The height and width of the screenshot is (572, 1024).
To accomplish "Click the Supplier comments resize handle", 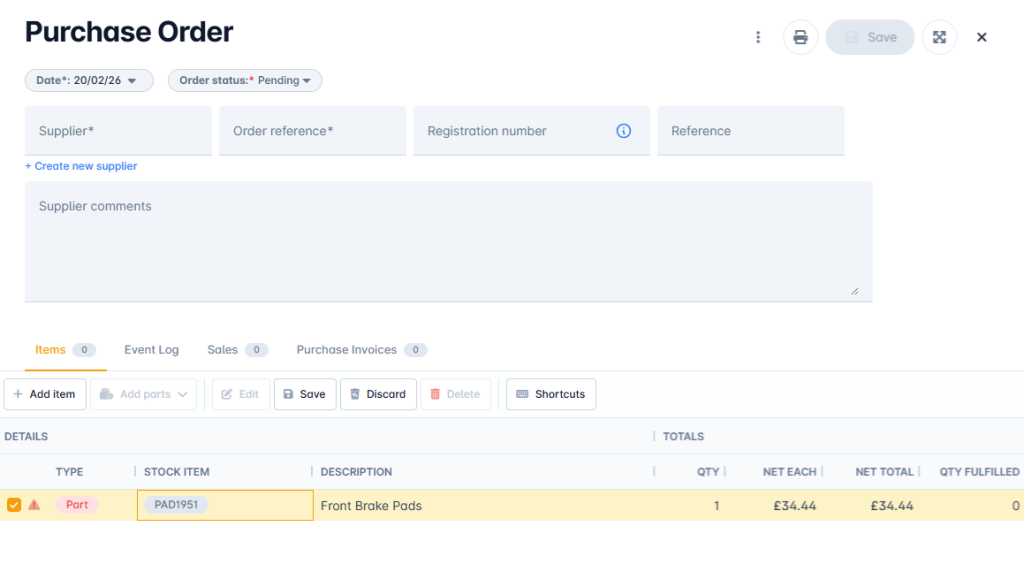I will [x=855, y=291].
